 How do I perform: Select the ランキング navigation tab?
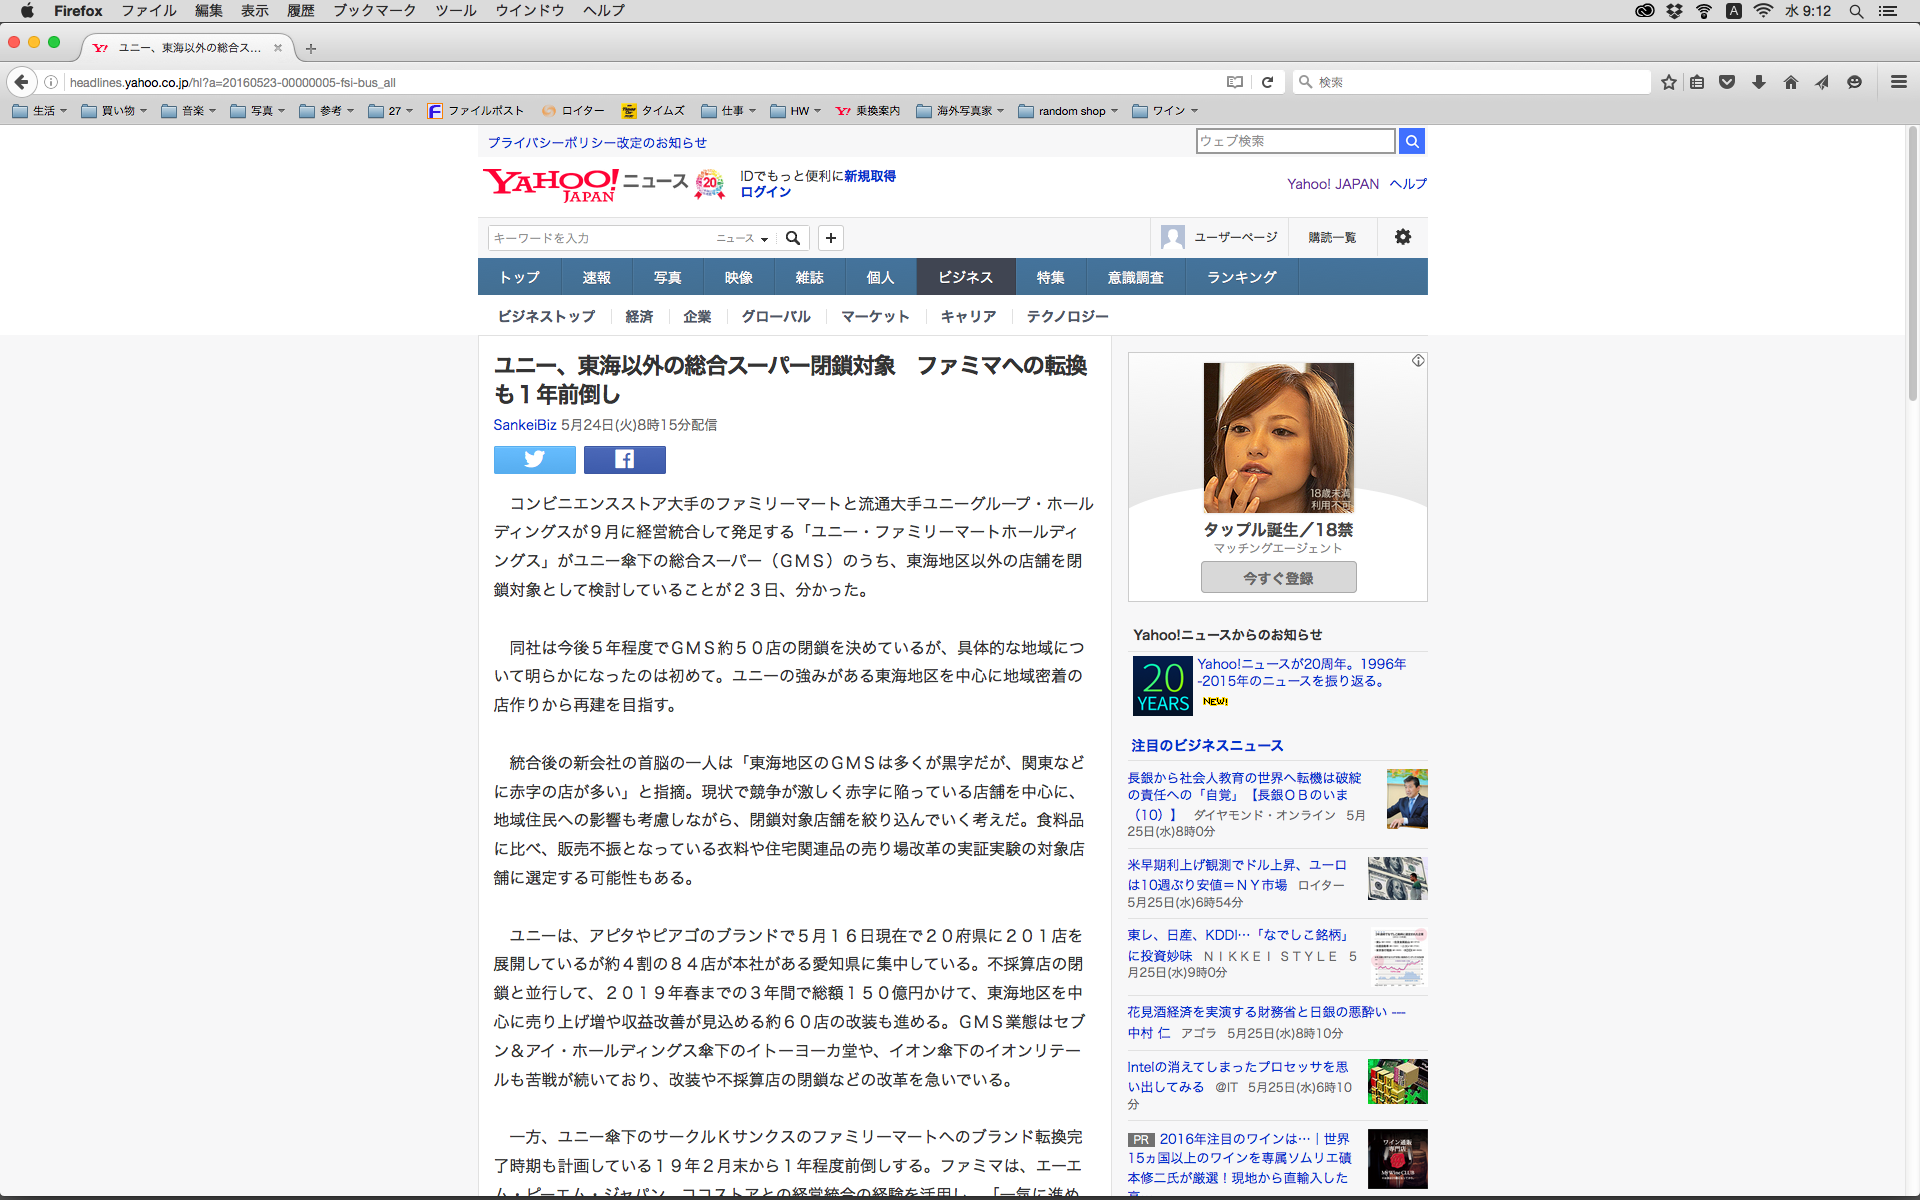(1241, 277)
